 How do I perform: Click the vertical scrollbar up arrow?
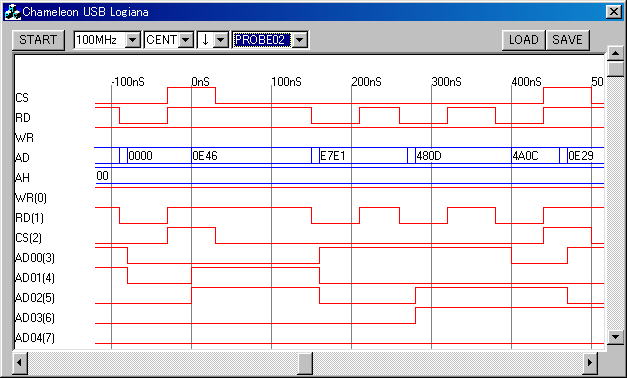click(x=615, y=54)
